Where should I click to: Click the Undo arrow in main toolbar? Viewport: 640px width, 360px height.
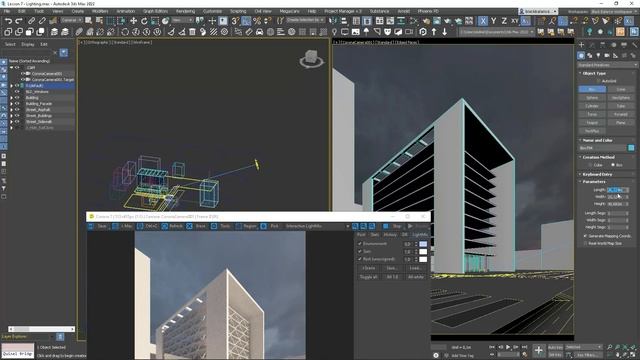coord(8,20)
